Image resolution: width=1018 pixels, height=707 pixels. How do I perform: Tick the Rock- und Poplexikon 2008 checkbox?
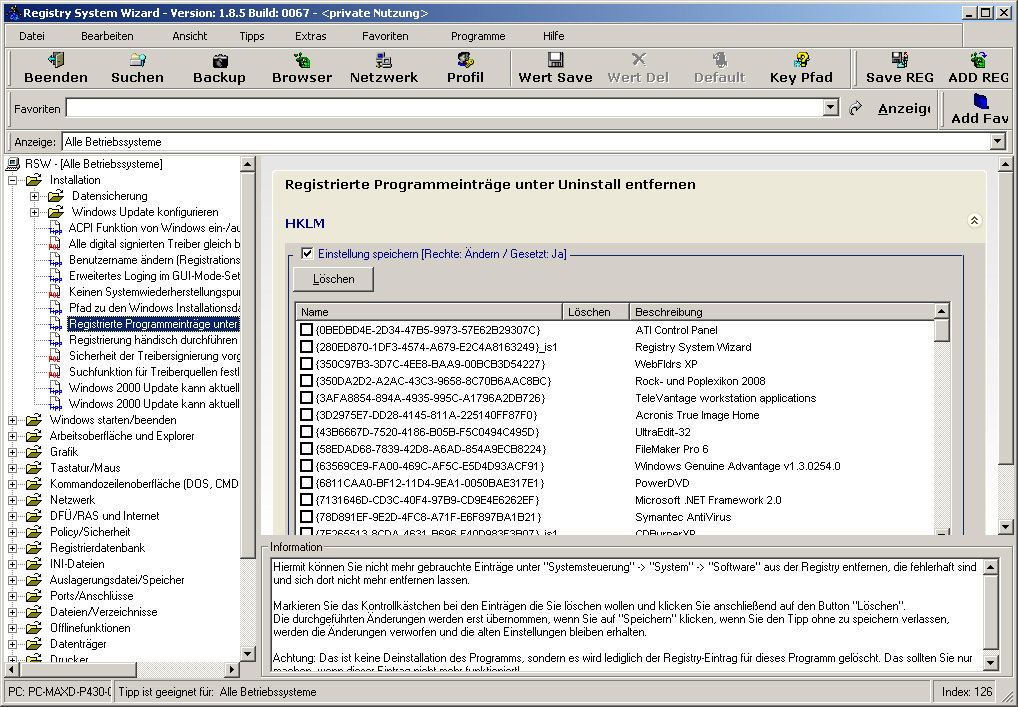(306, 380)
